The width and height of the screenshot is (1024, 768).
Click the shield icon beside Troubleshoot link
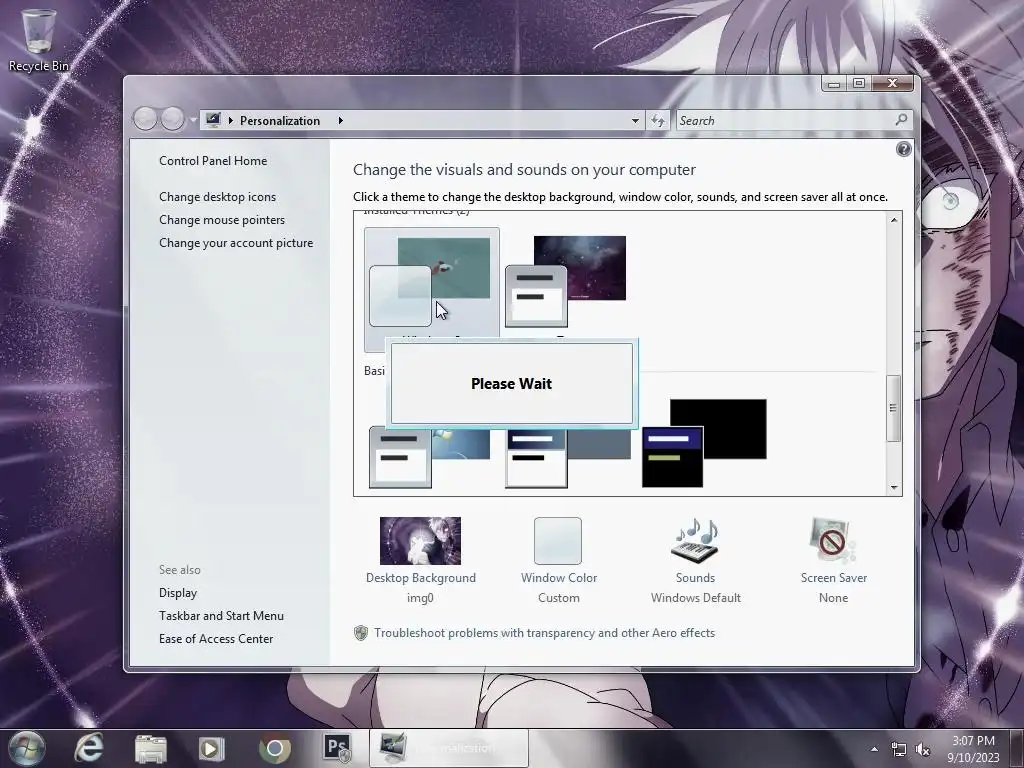coord(360,633)
